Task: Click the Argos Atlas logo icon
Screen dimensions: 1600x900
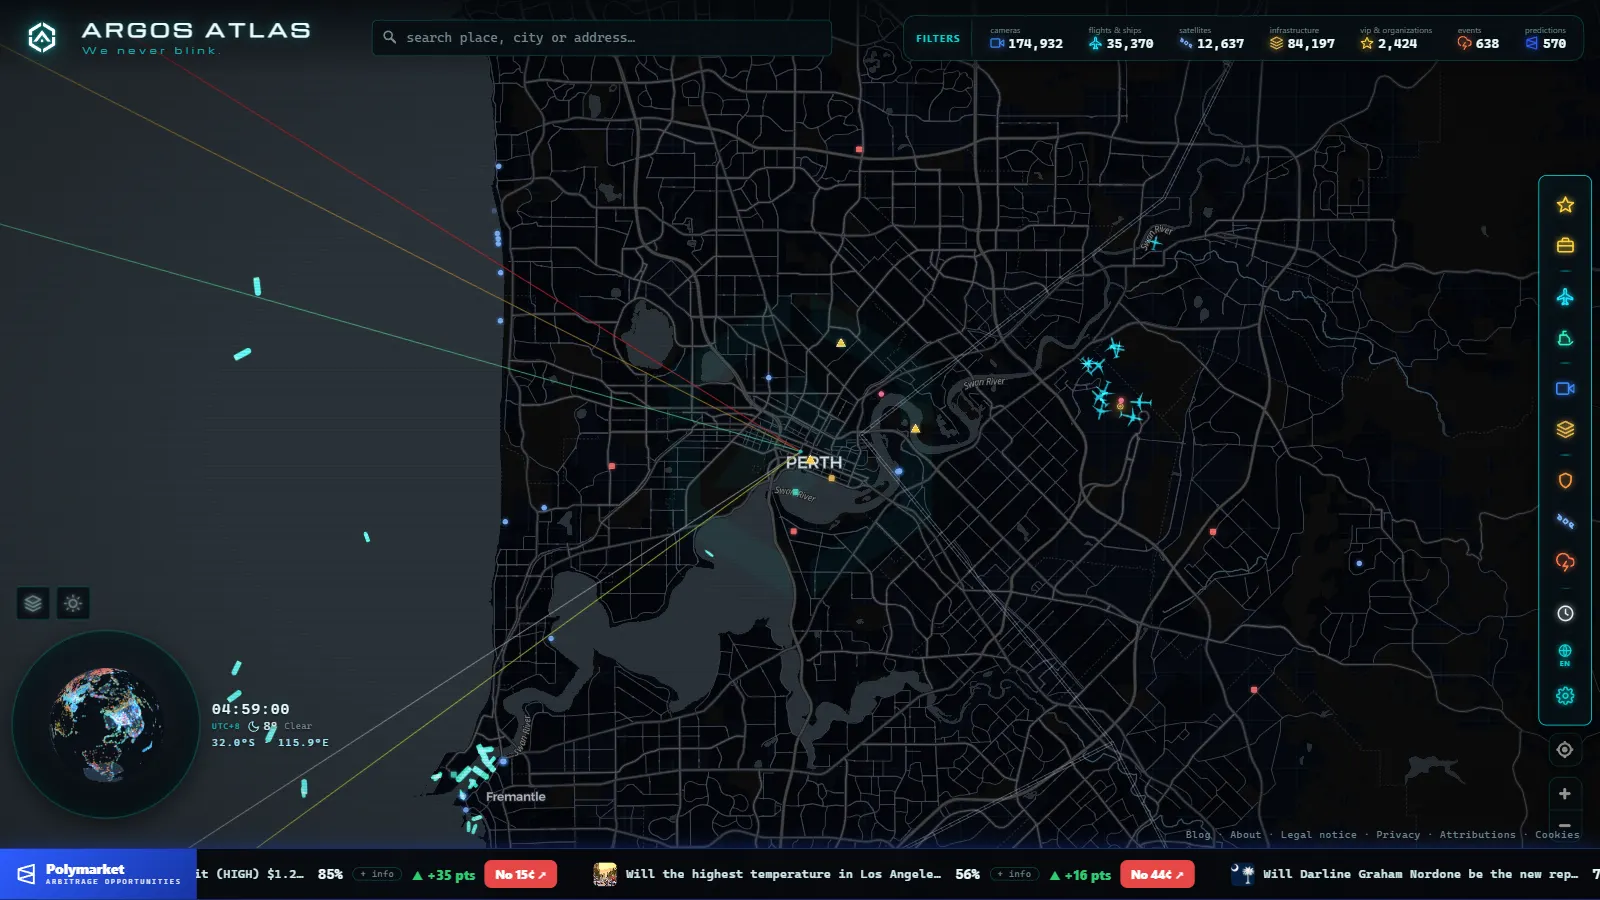Action: (42, 38)
